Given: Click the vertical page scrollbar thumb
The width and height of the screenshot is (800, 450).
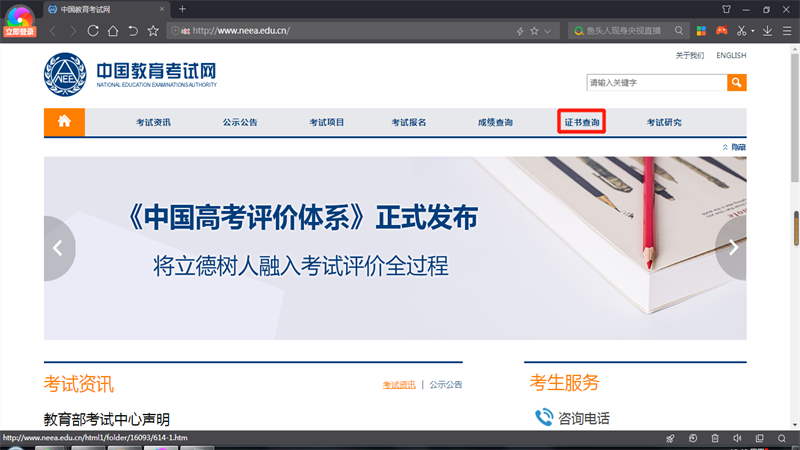Looking at the screenshot, I should tap(795, 117).
